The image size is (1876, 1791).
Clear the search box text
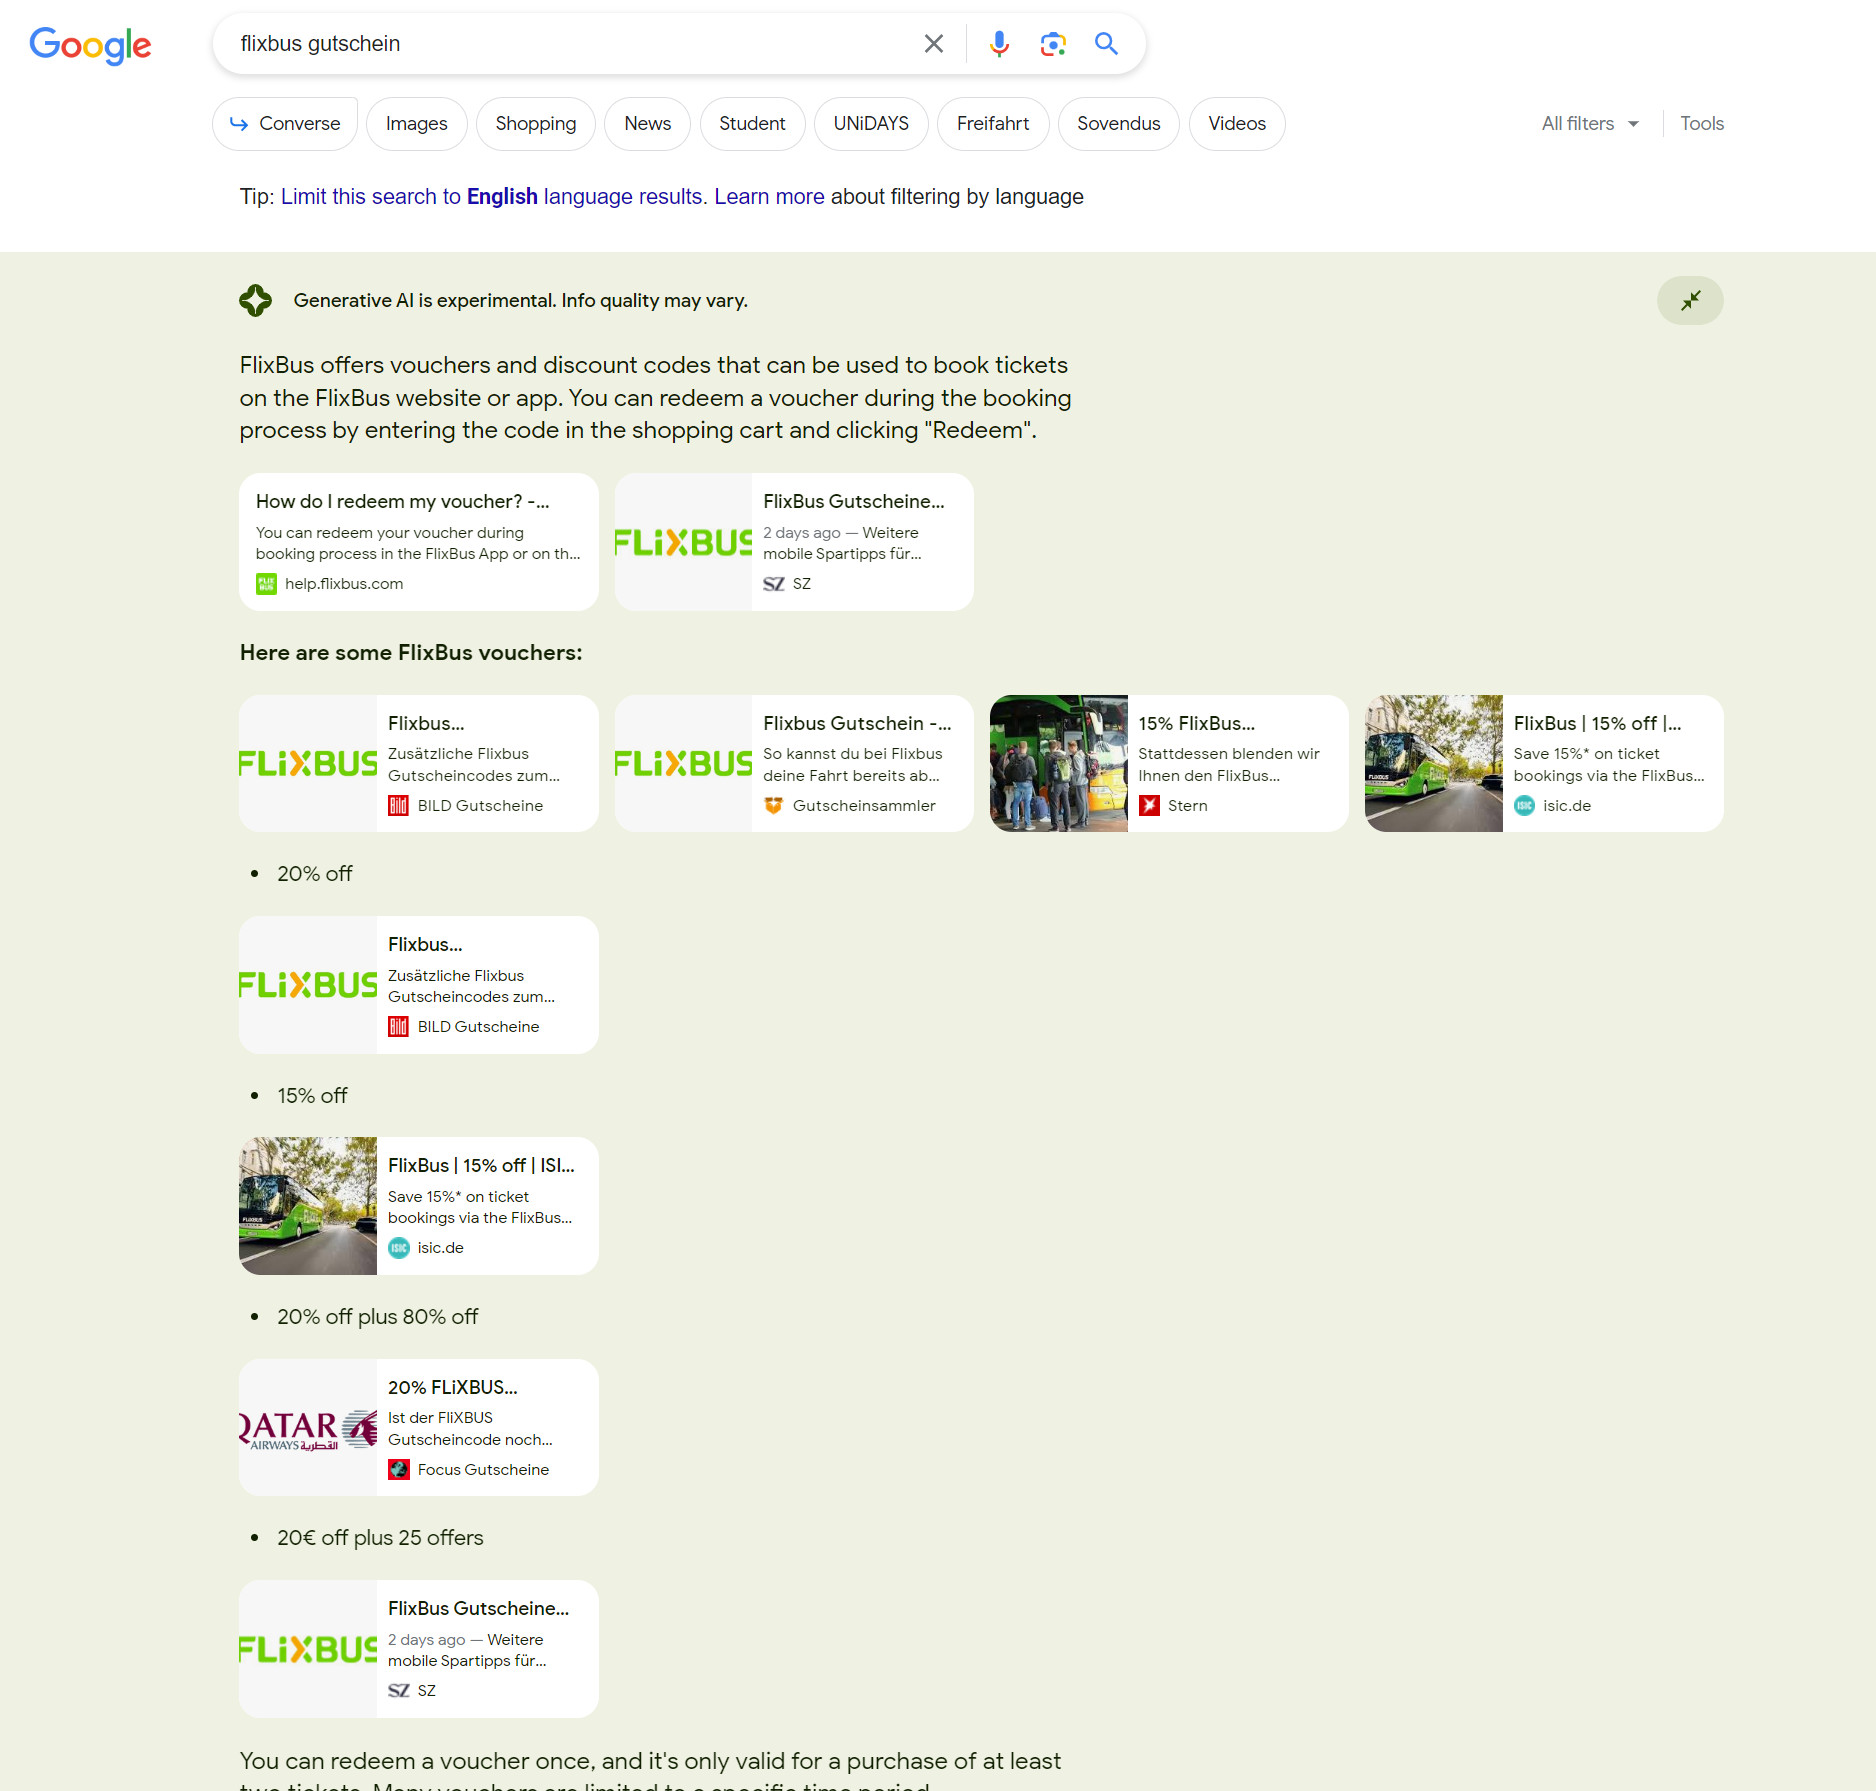pos(933,44)
